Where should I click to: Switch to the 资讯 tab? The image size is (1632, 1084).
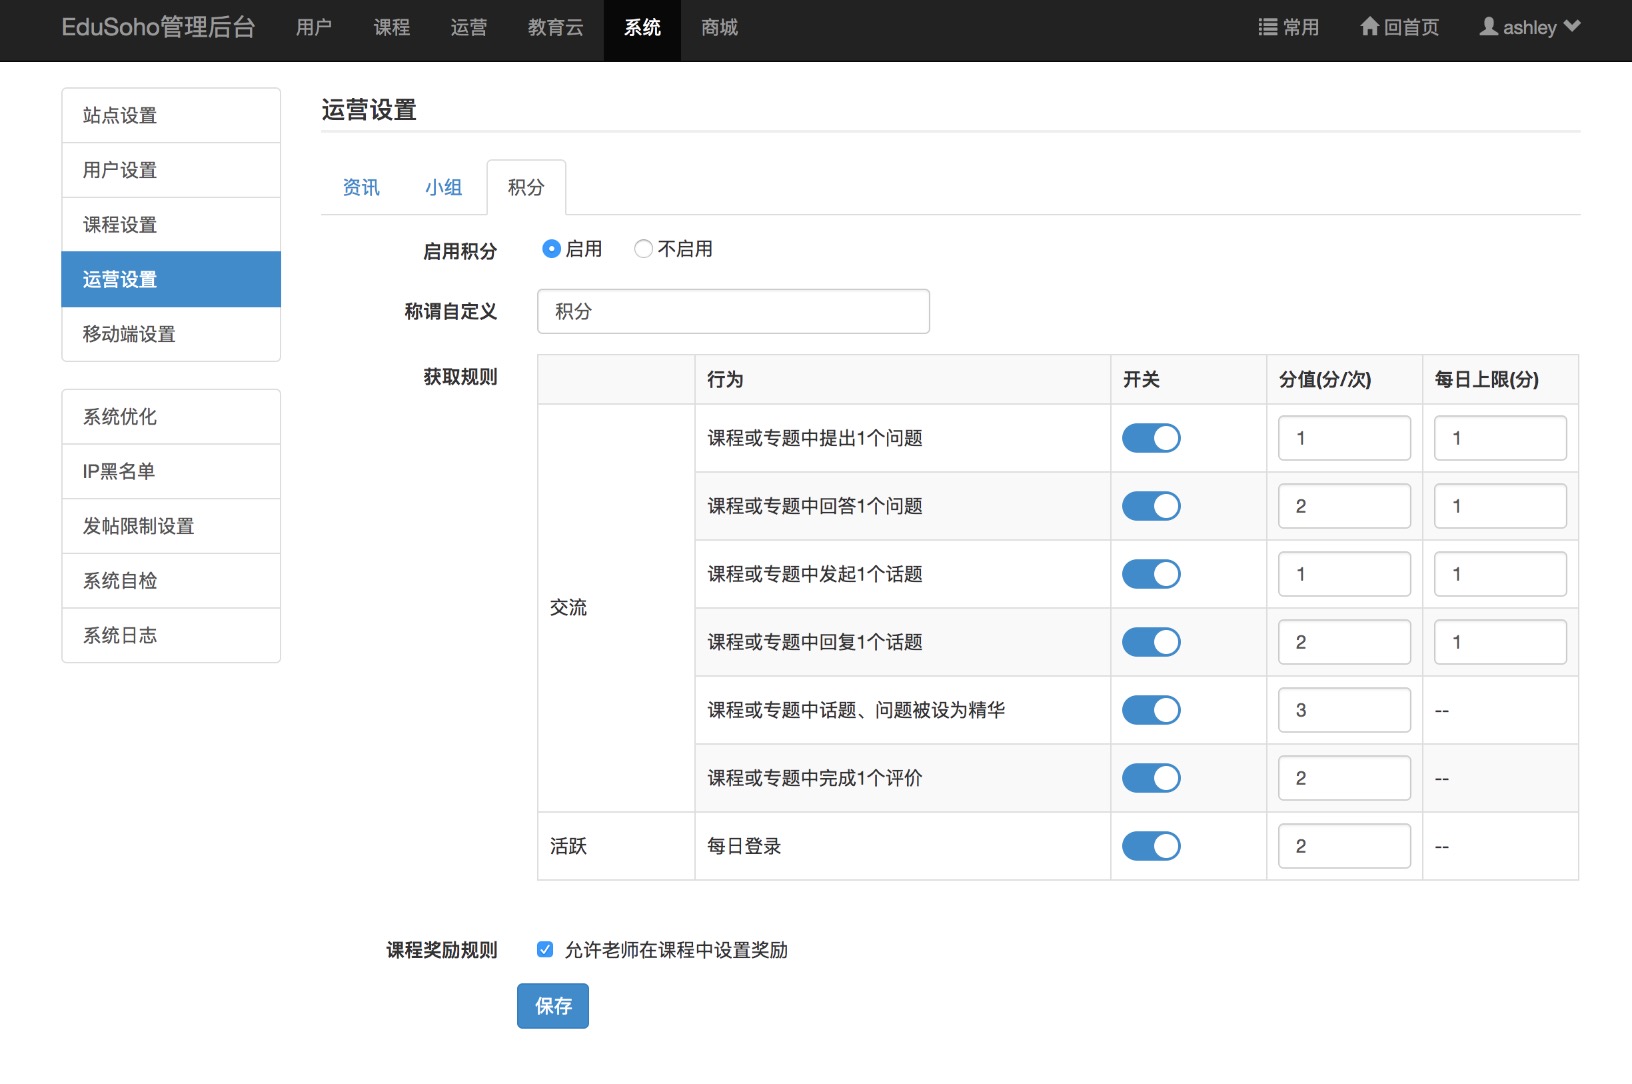(361, 187)
